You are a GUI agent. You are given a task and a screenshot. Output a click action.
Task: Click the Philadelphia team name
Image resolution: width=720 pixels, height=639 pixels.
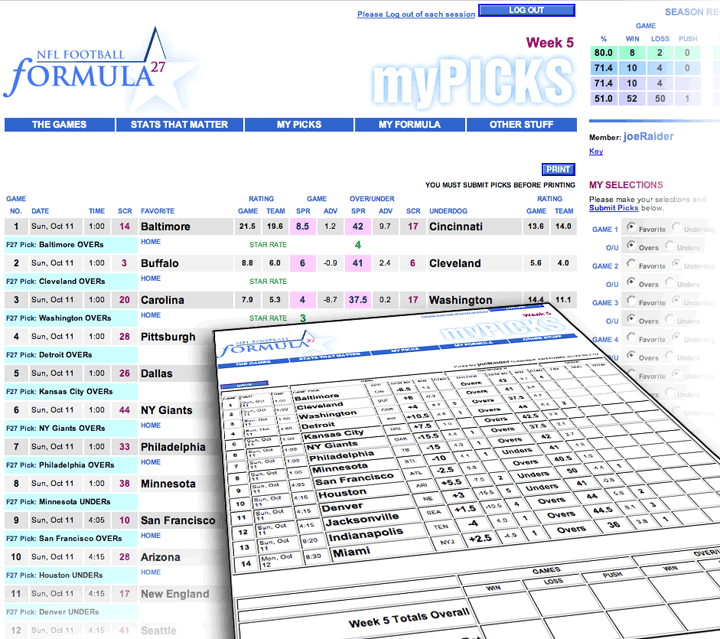(x=173, y=447)
